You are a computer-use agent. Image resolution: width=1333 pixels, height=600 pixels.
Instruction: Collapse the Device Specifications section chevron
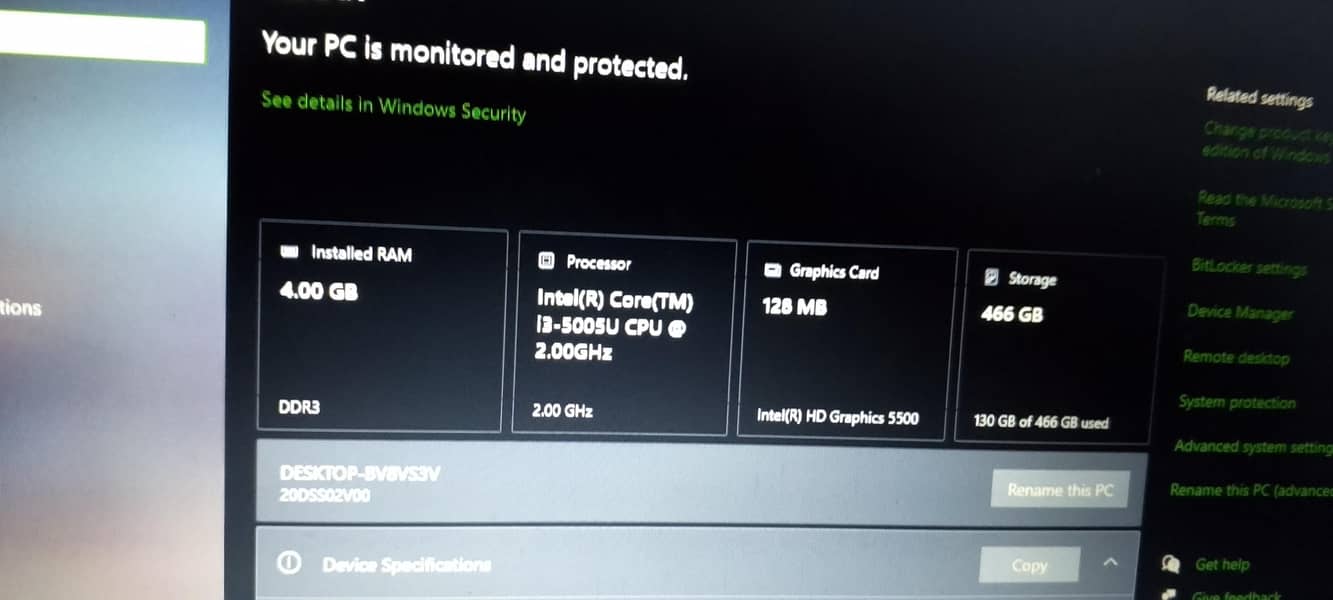[1110, 563]
